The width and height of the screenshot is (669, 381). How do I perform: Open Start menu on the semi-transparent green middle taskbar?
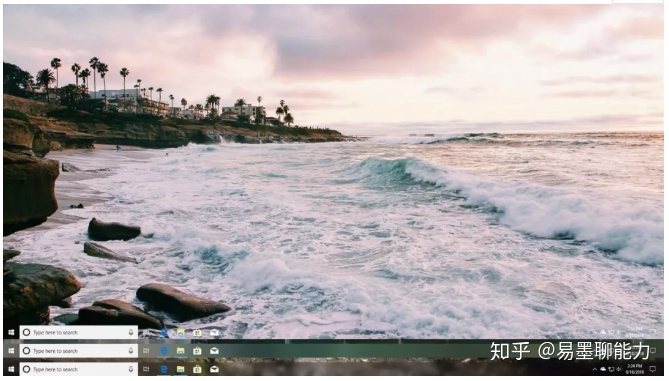pyautogui.click(x=11, y=351)
